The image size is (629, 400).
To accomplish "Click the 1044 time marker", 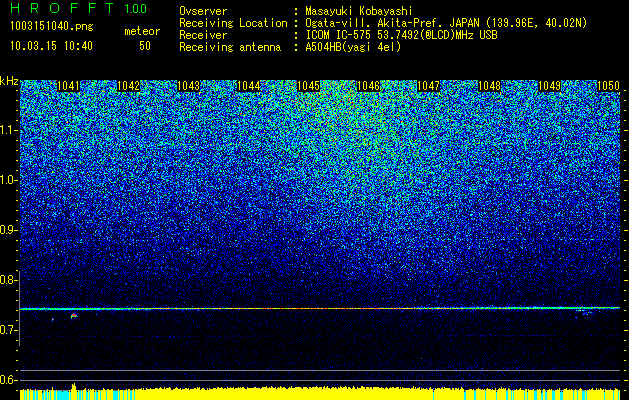I will click(x=249, y=86).
